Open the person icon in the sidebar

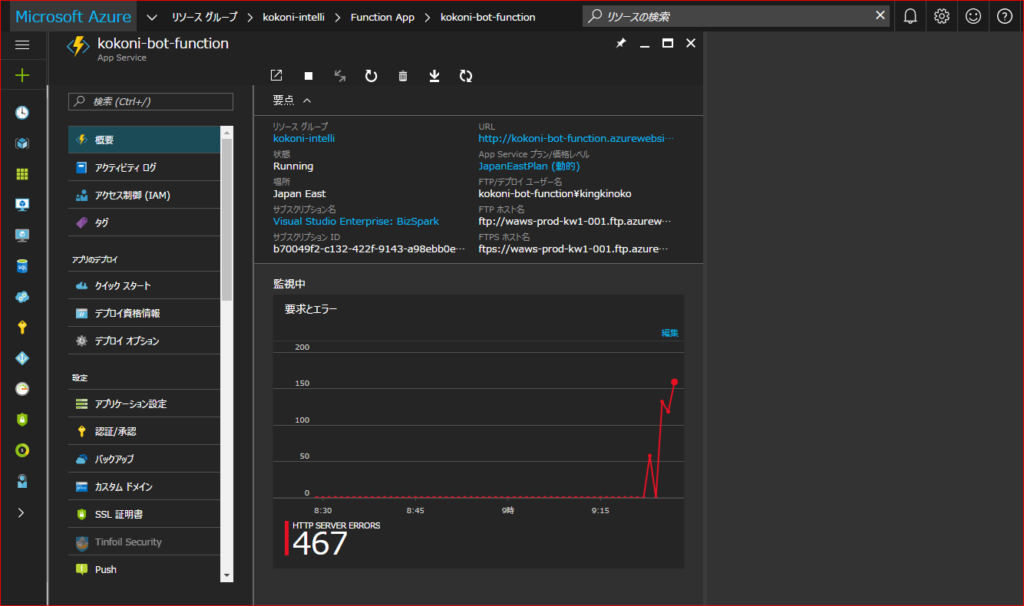22,481
